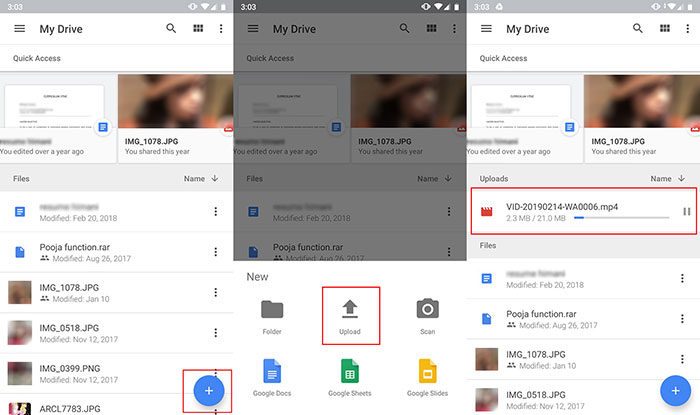Reverse sort with the arrow in the Uploads screenshot
Viewport: 700px width, 415px height.
pos(681,178)
